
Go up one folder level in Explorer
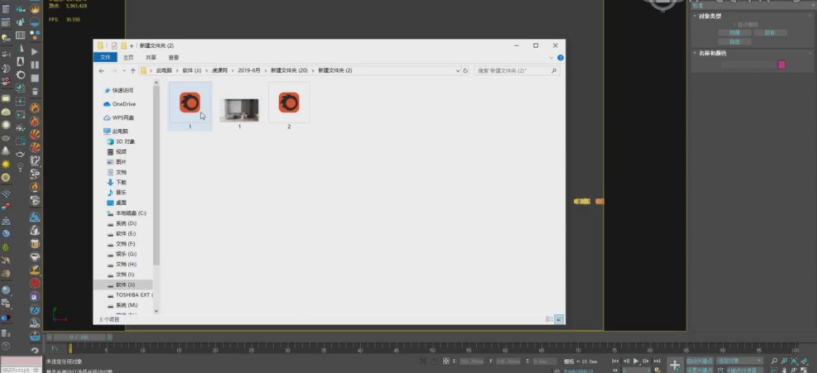pyautogui.click(x=133, y=70)
